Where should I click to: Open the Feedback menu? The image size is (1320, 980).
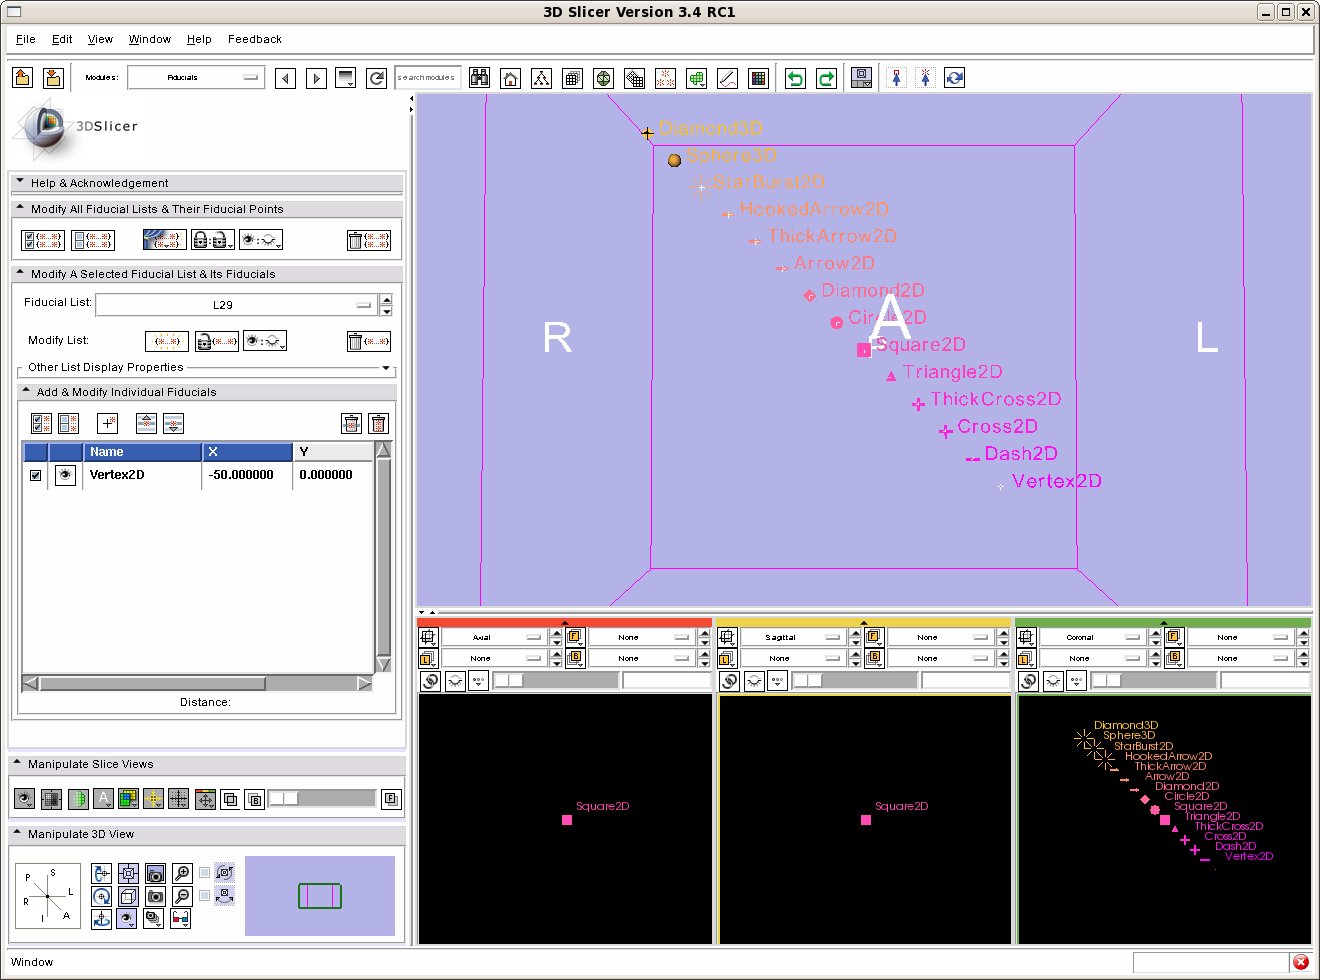pyautogui.click(x=254, y=39)
